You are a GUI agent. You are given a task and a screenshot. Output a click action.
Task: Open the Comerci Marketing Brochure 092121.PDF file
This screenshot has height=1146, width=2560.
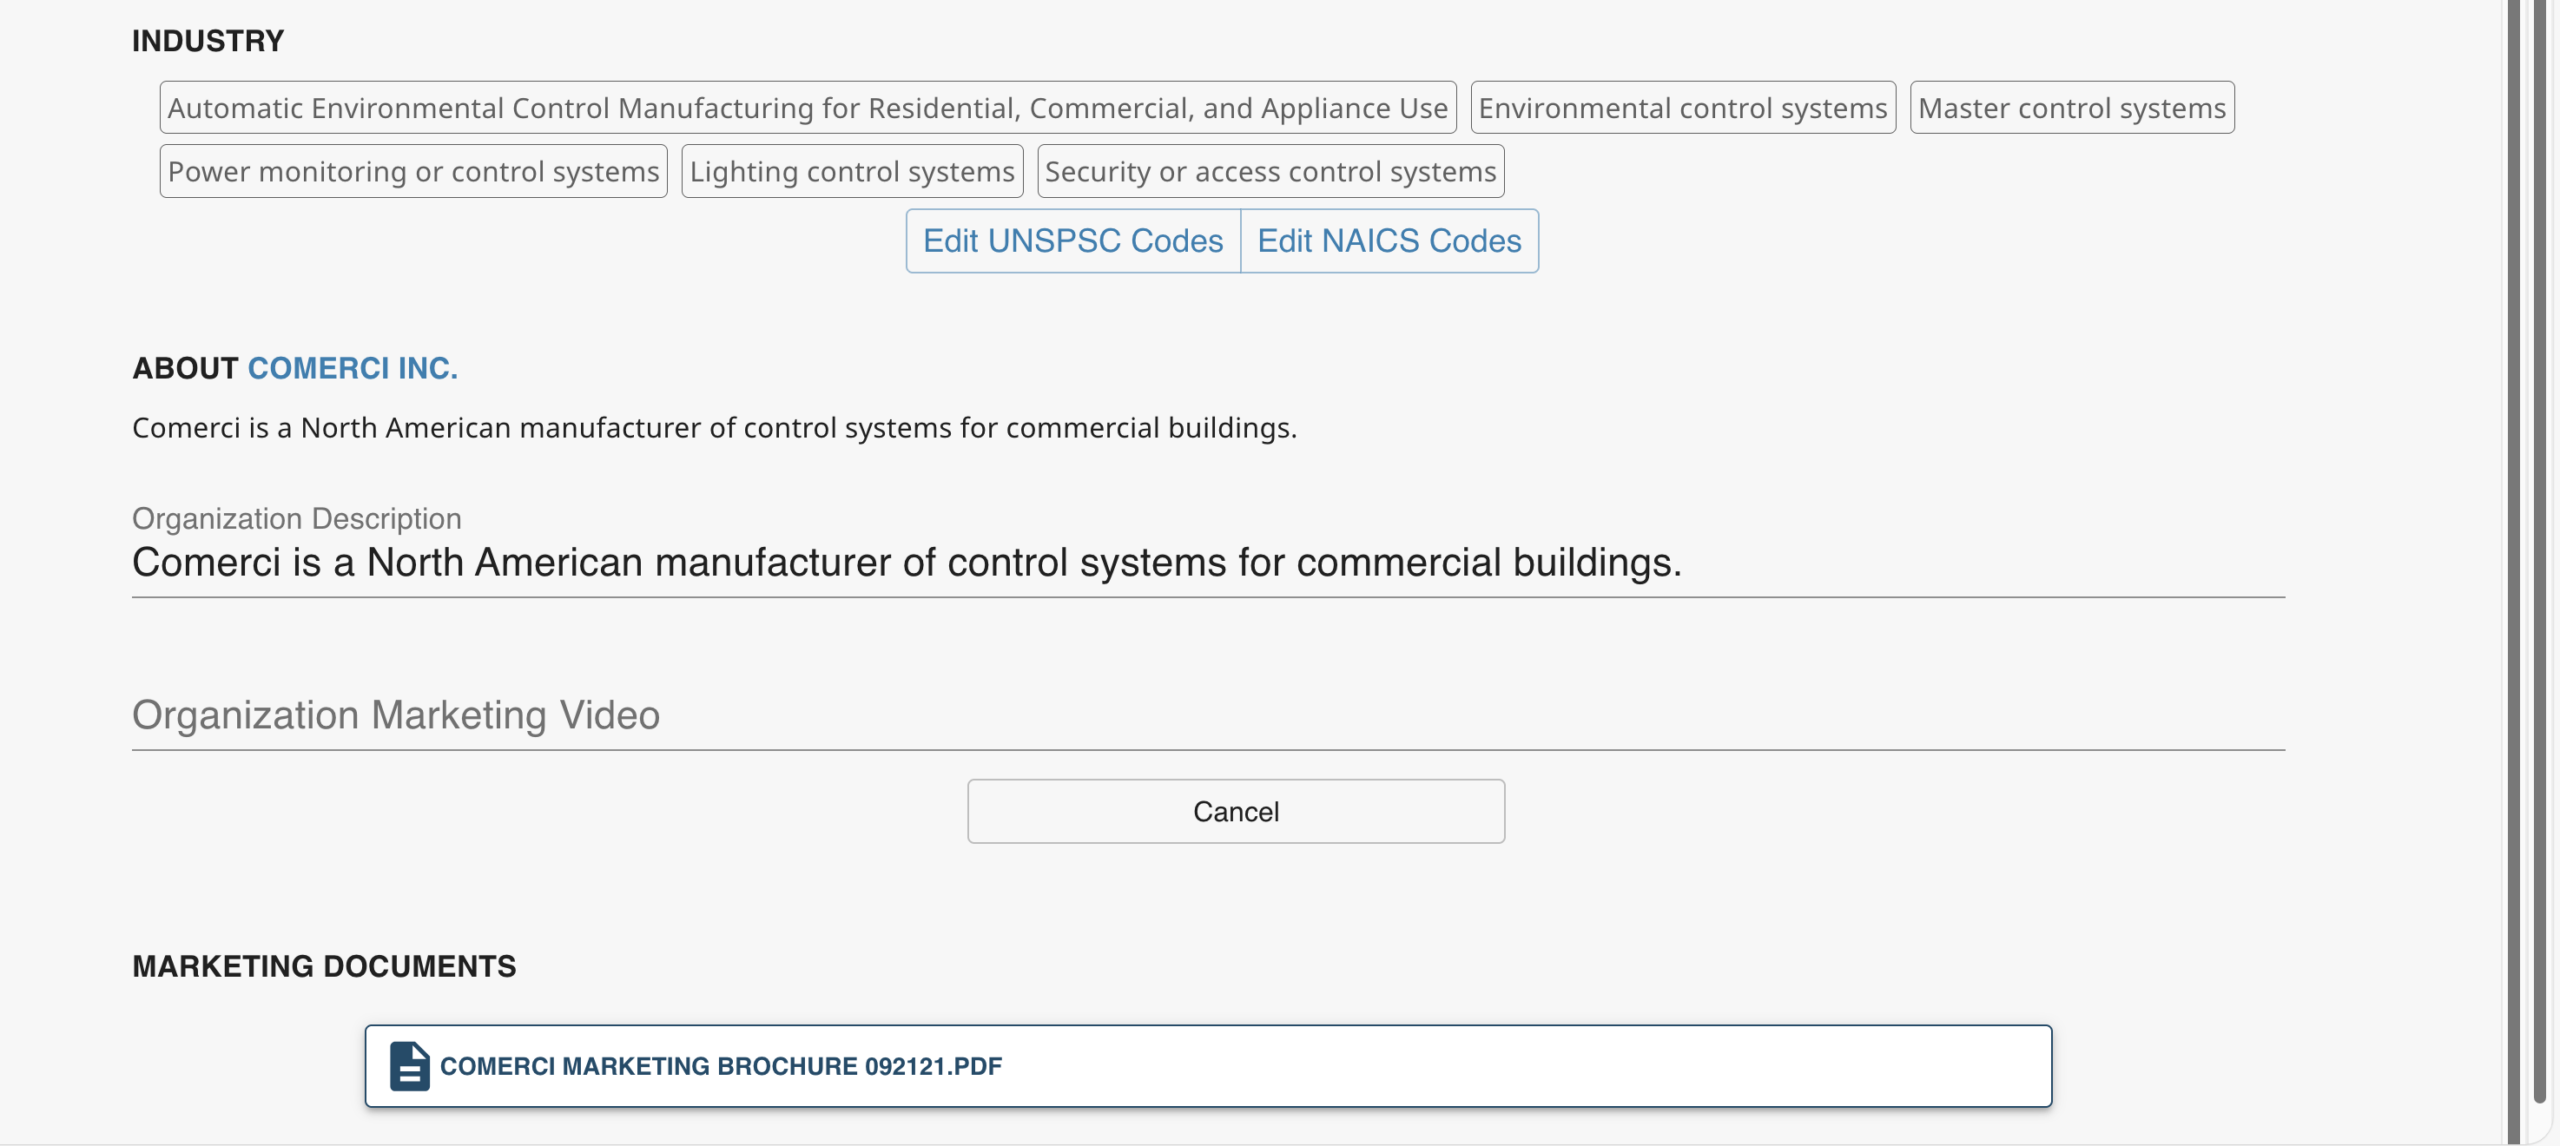(x=721, y=1066)
